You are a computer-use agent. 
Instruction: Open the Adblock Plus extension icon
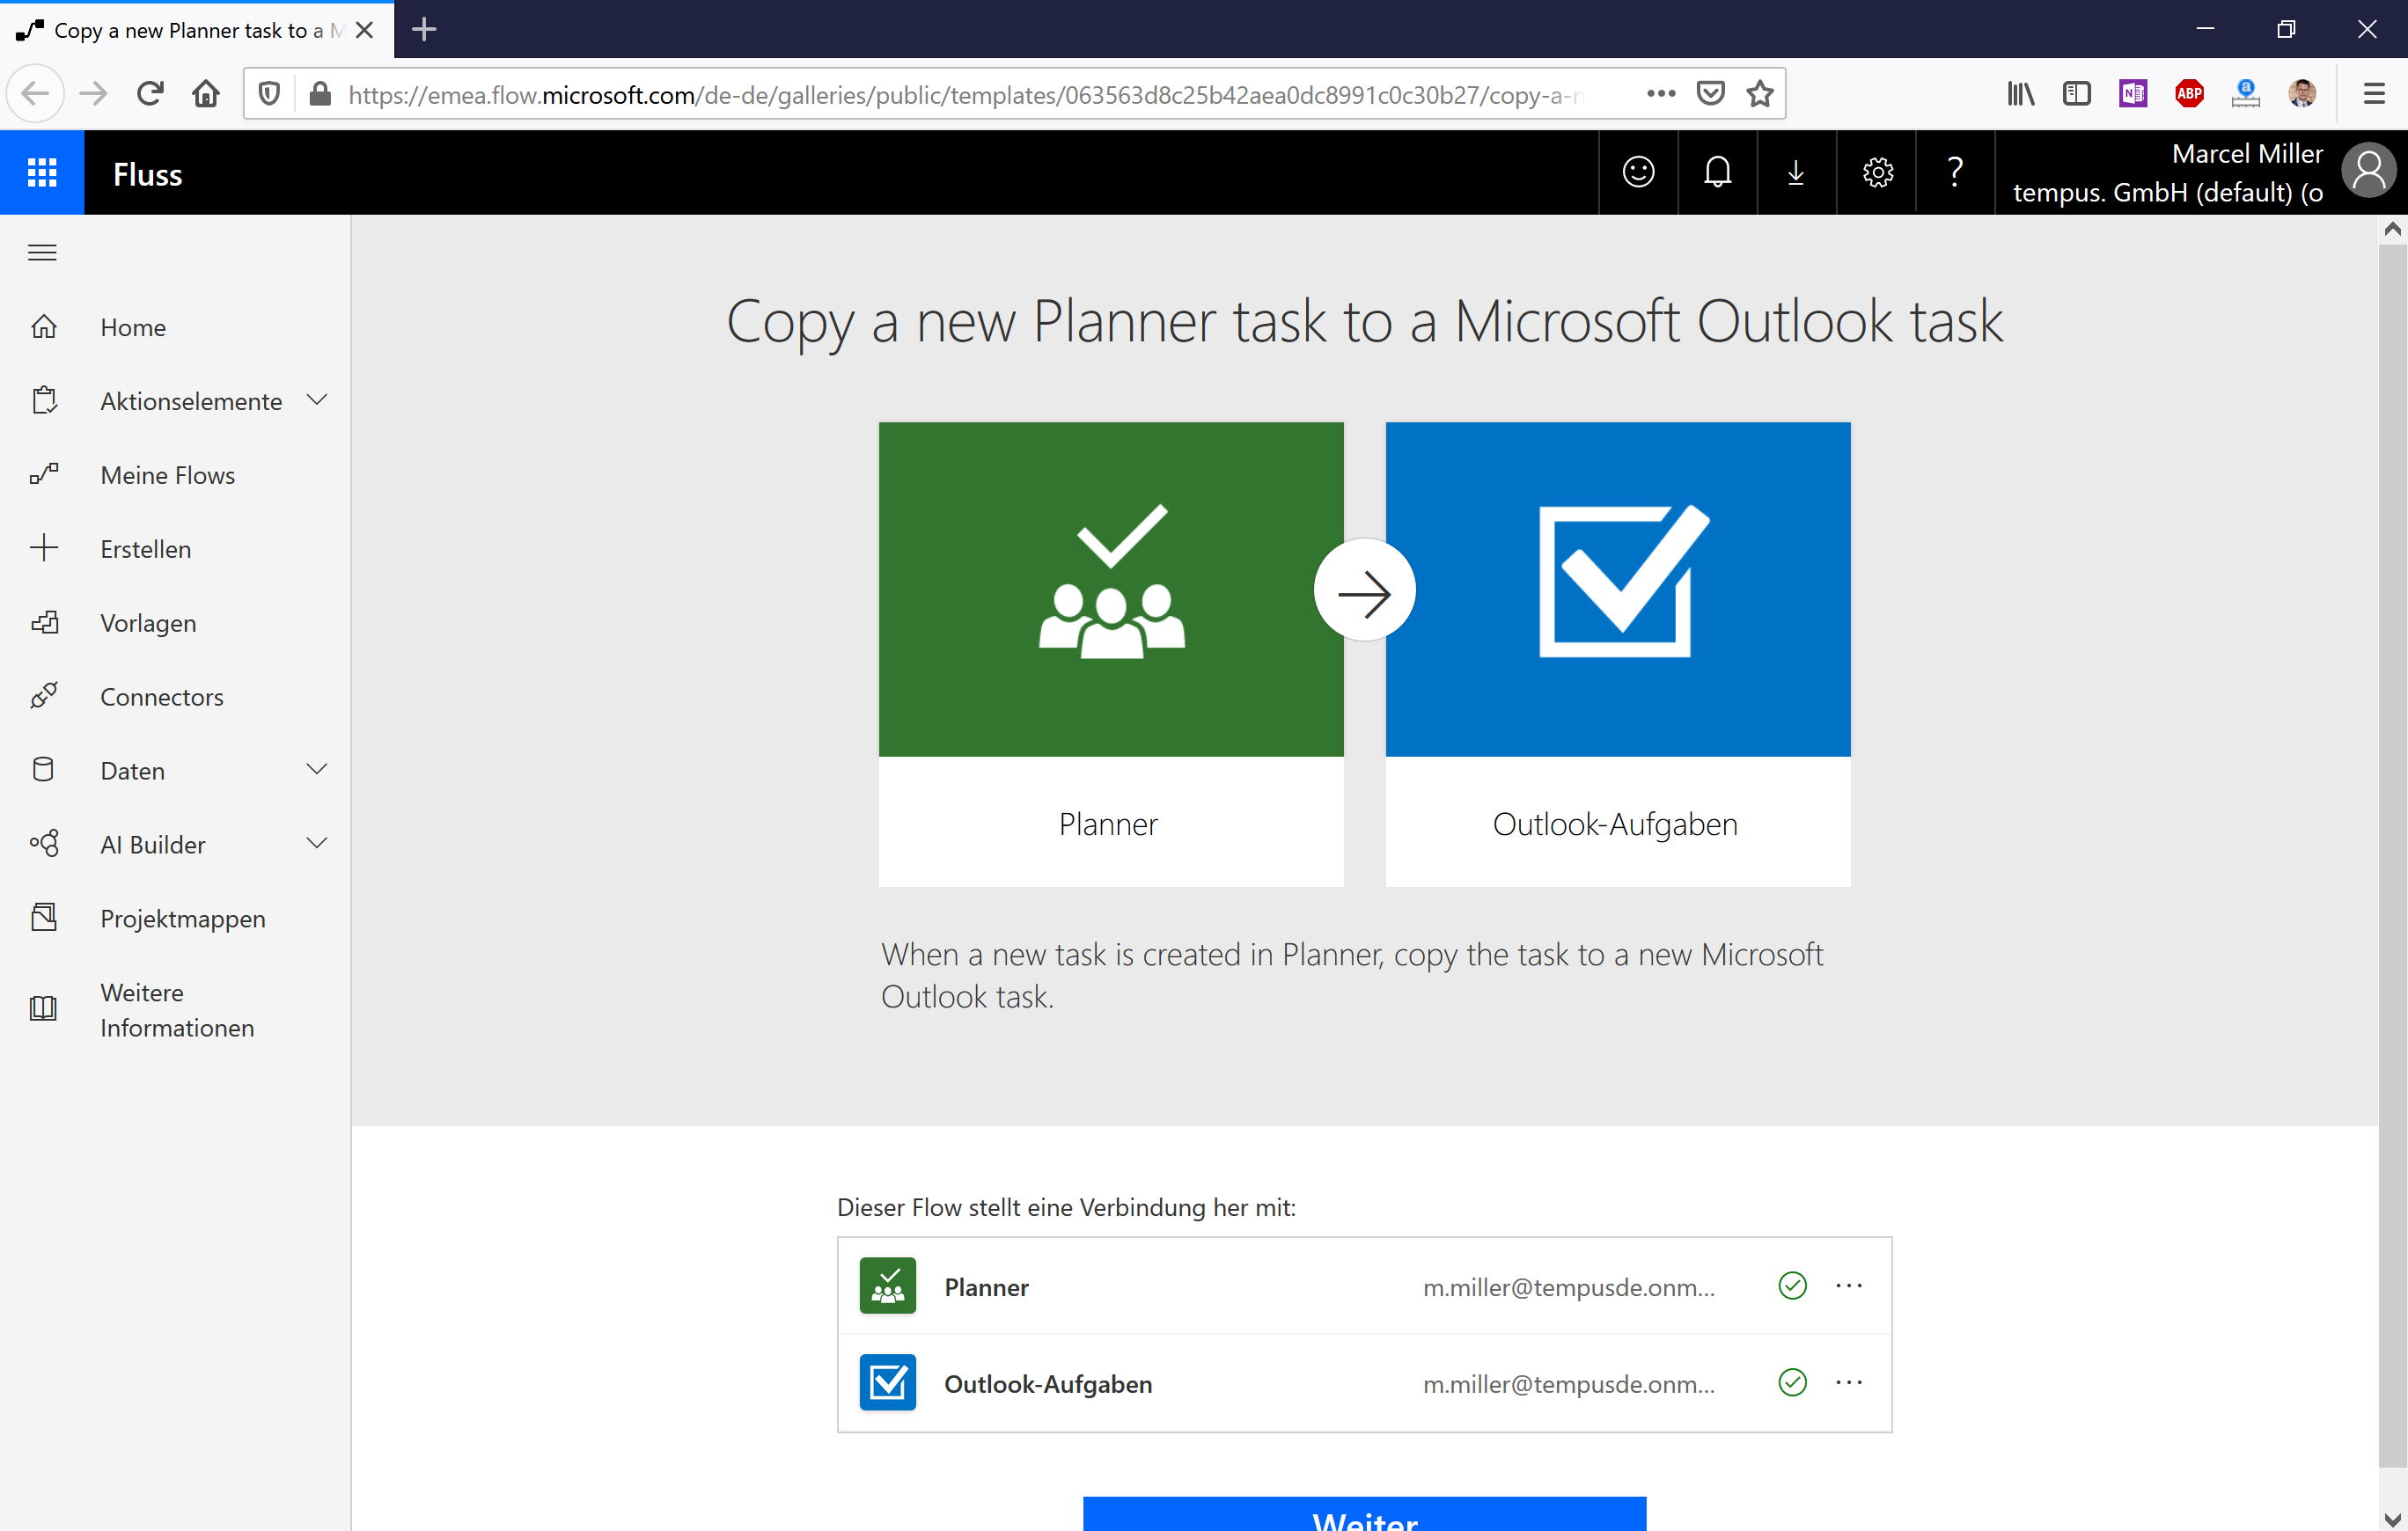2189,94
